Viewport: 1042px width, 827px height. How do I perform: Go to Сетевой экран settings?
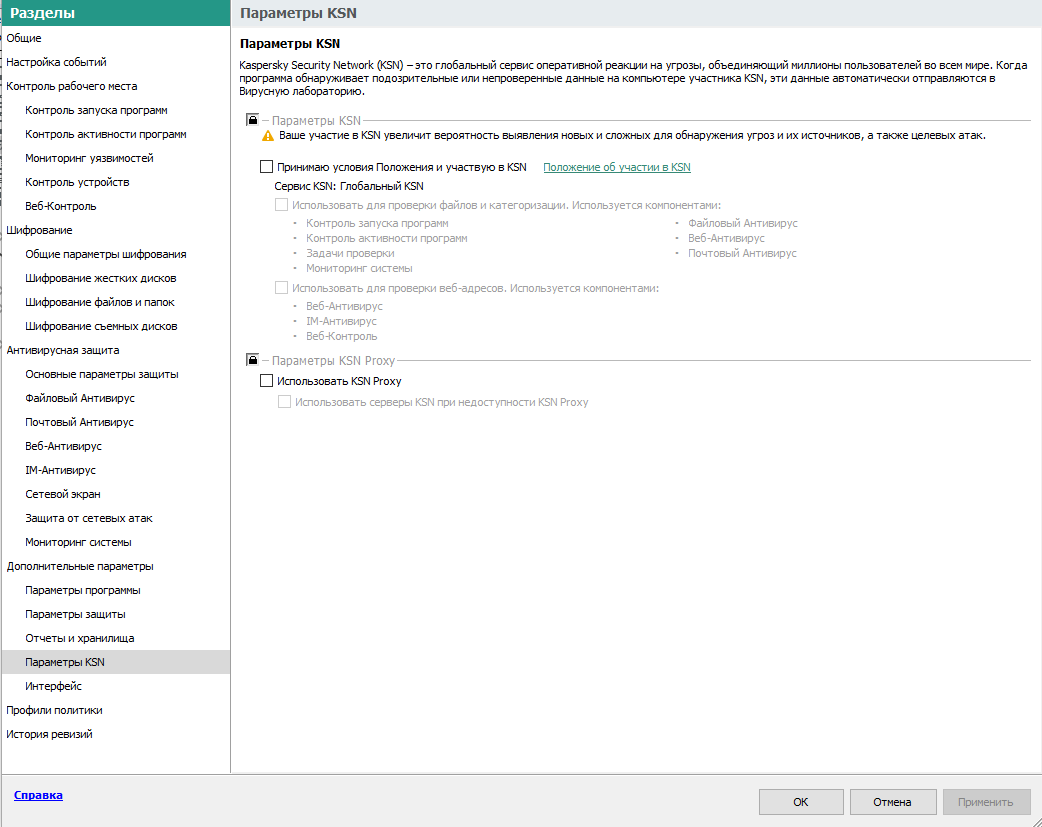116,494
